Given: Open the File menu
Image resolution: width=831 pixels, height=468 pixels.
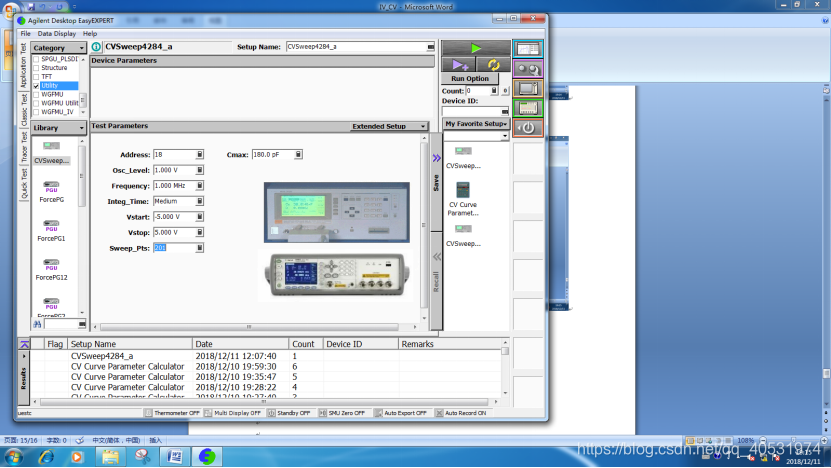Looking at the screenshot, I should click(x=25, y=33).
